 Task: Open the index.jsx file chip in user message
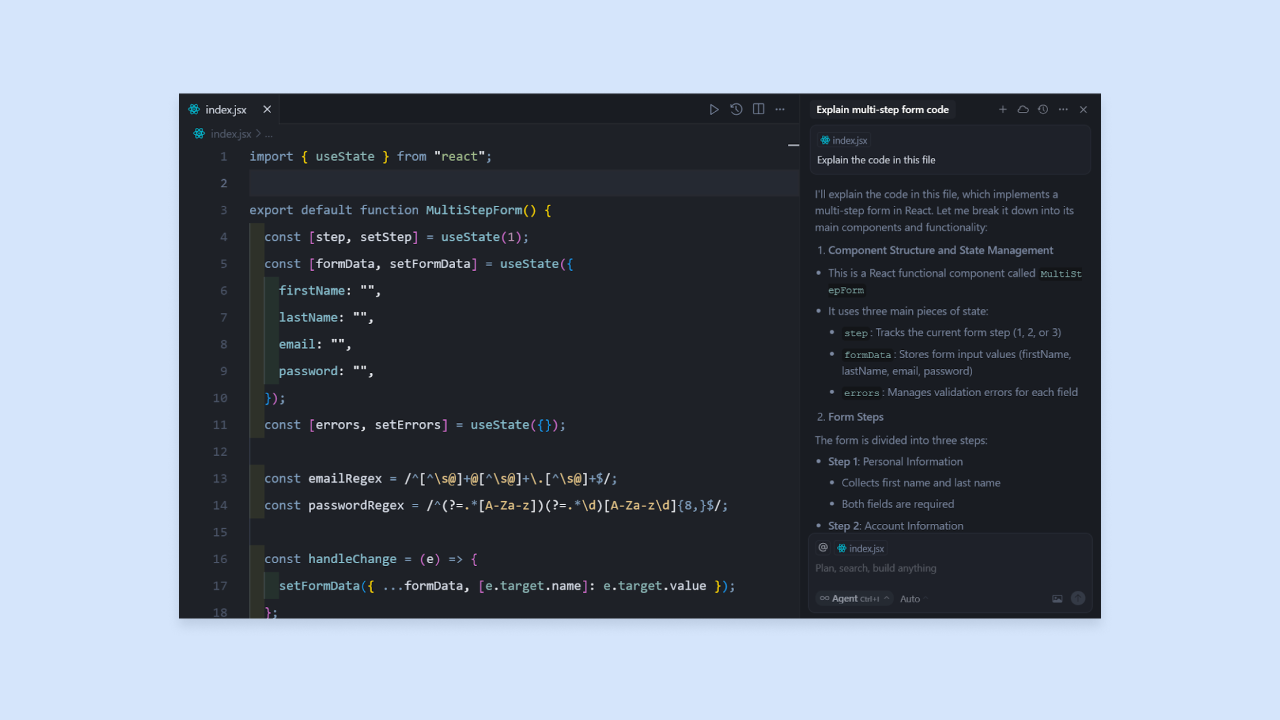pos(844,140)
